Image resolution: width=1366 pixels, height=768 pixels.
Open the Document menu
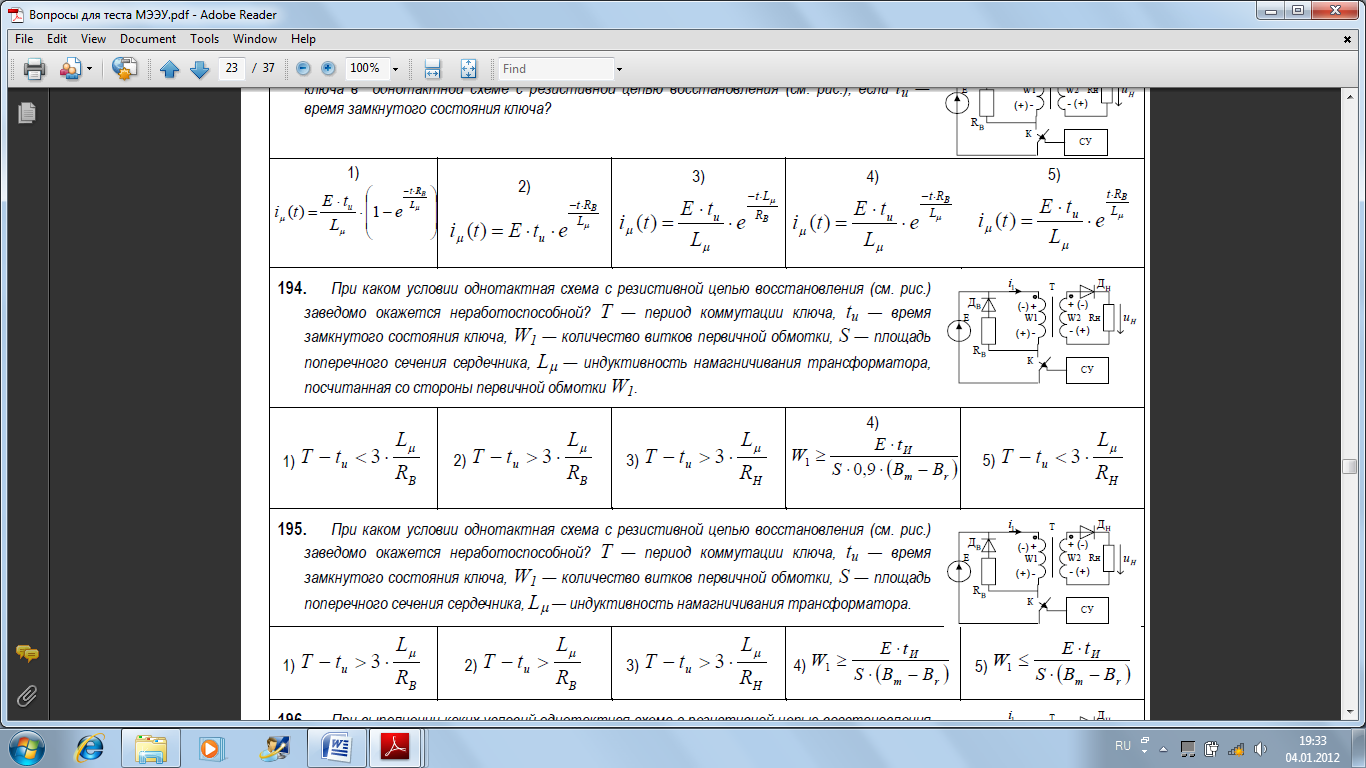[x=148, y=39]
